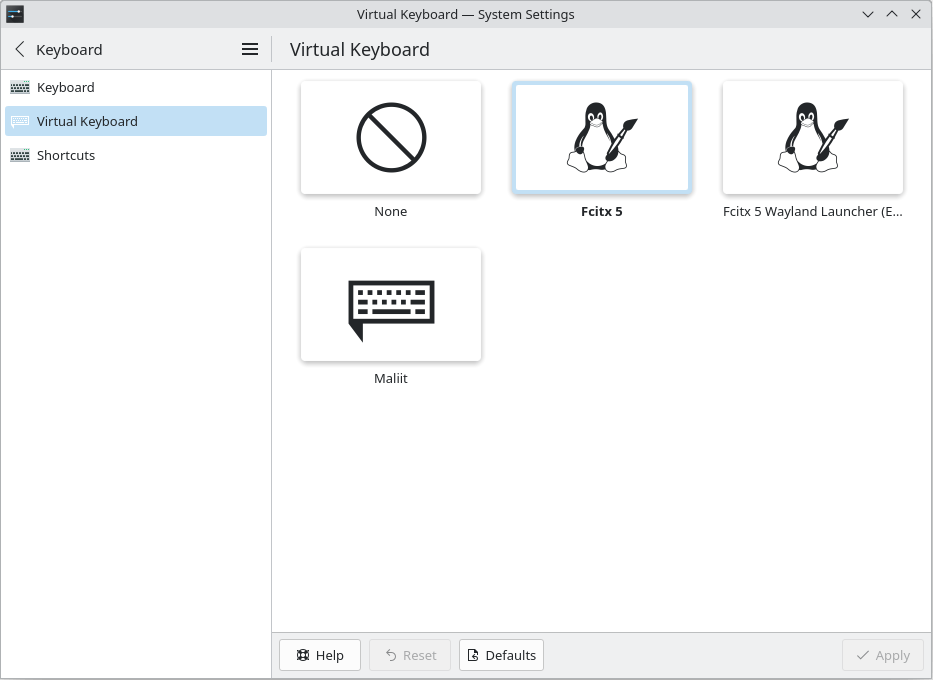This screenshot has width=933, height=680.
Task: Open the Shortcuts sidebar entry
Action: click(x=136, y=155)
